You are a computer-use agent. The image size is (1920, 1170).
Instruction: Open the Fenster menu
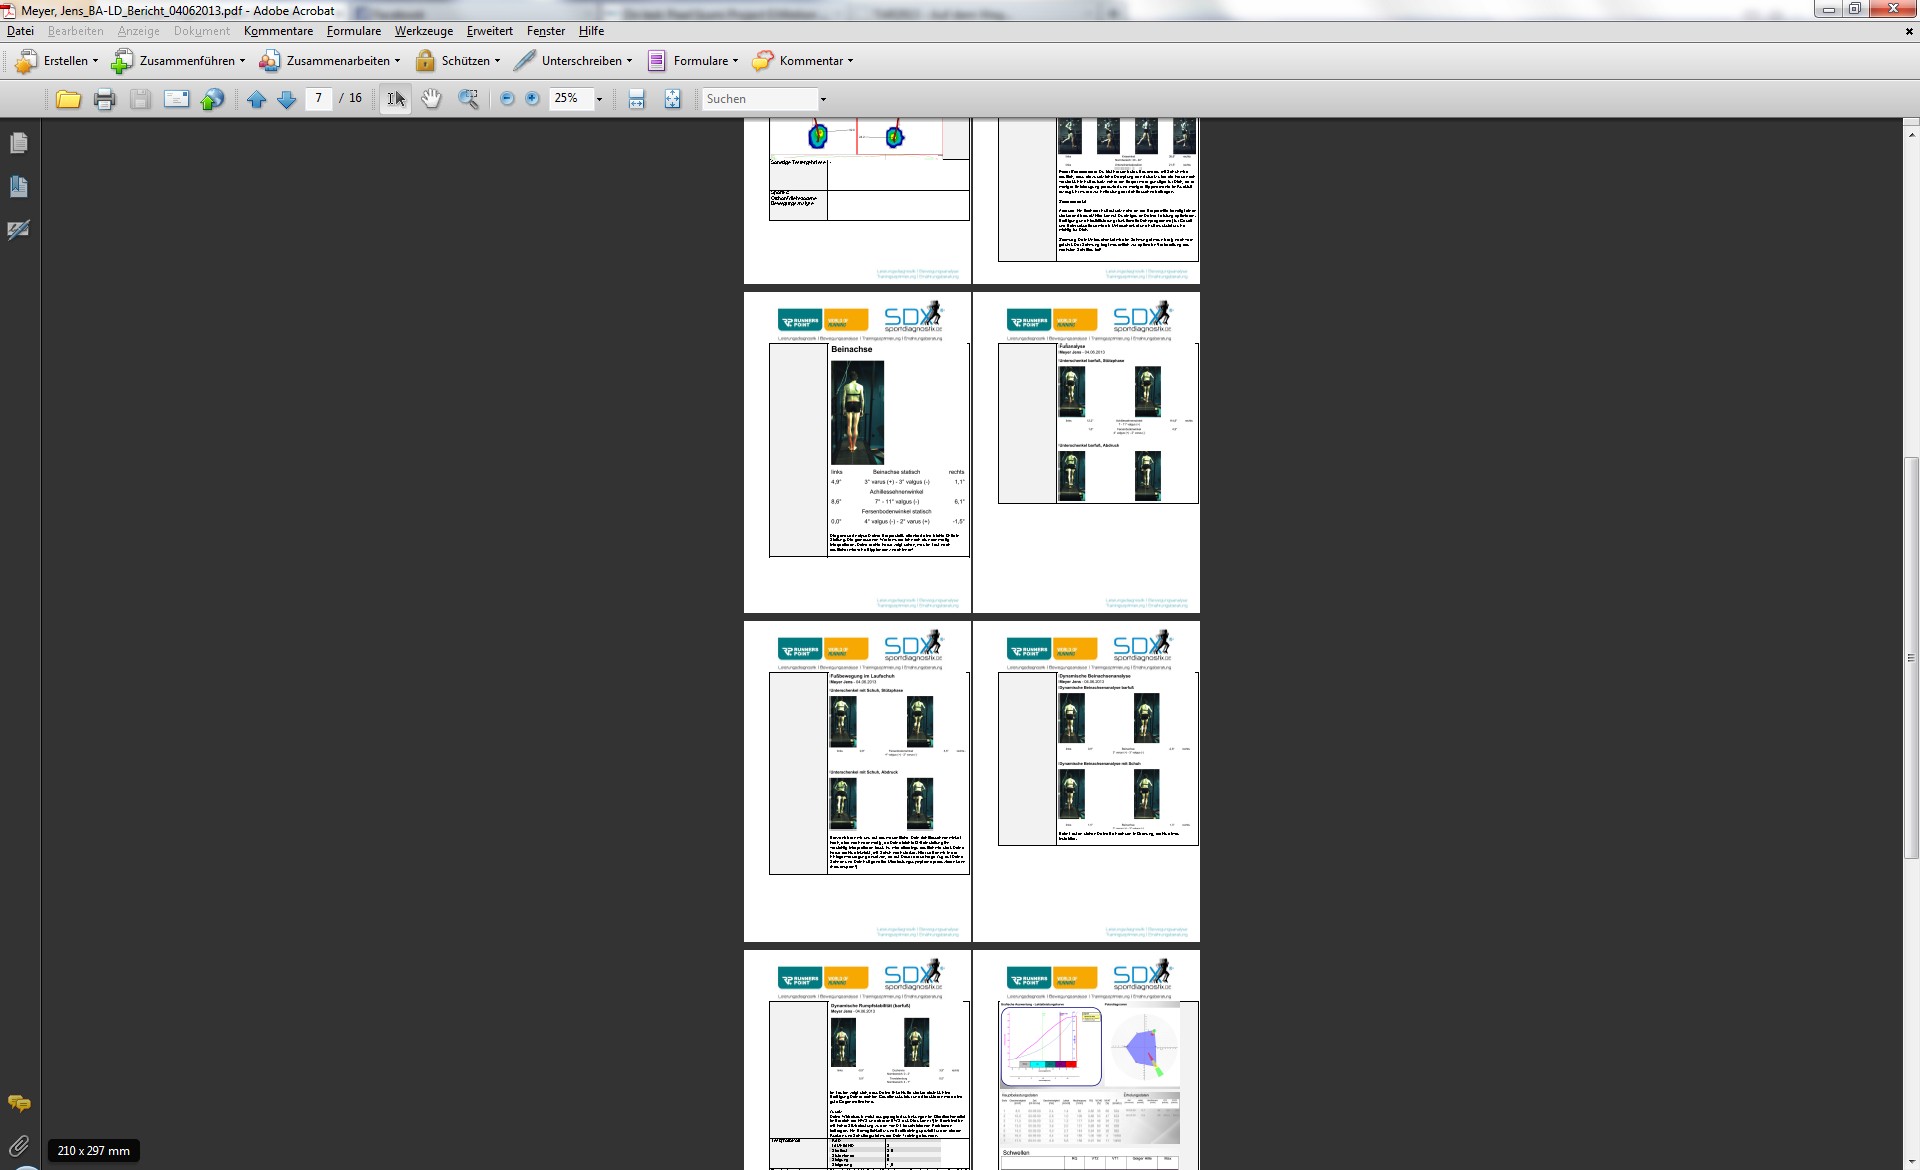[x=546, y=31]
